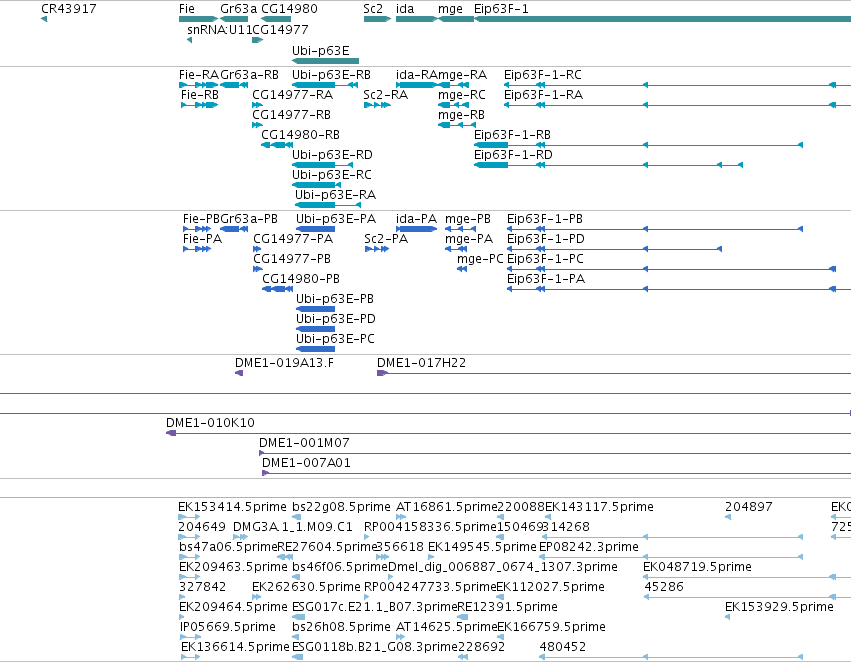Viewport: 851px width, 662px height.
Task: Open BAC clone DME1-007A01
Action: point(306,463)
